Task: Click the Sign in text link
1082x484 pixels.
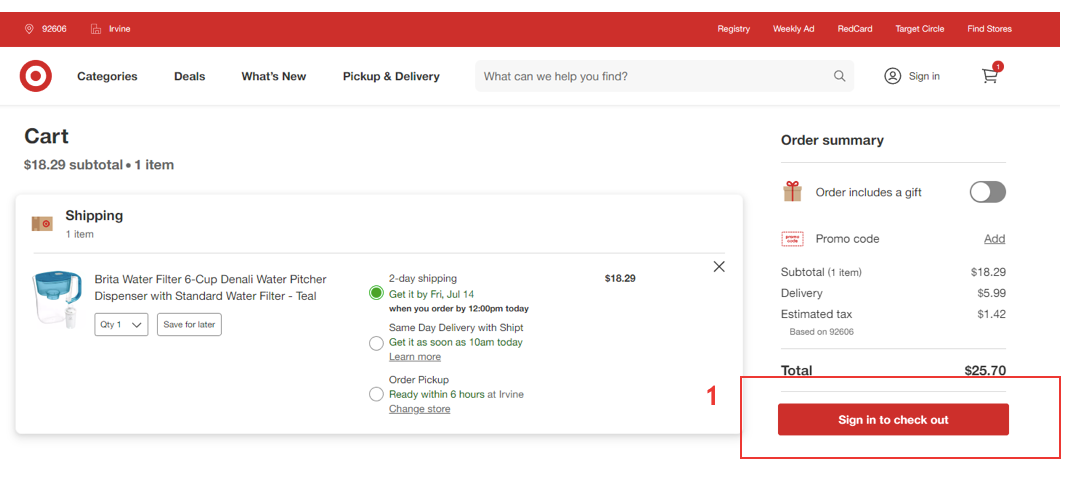Action: (924, 76)
